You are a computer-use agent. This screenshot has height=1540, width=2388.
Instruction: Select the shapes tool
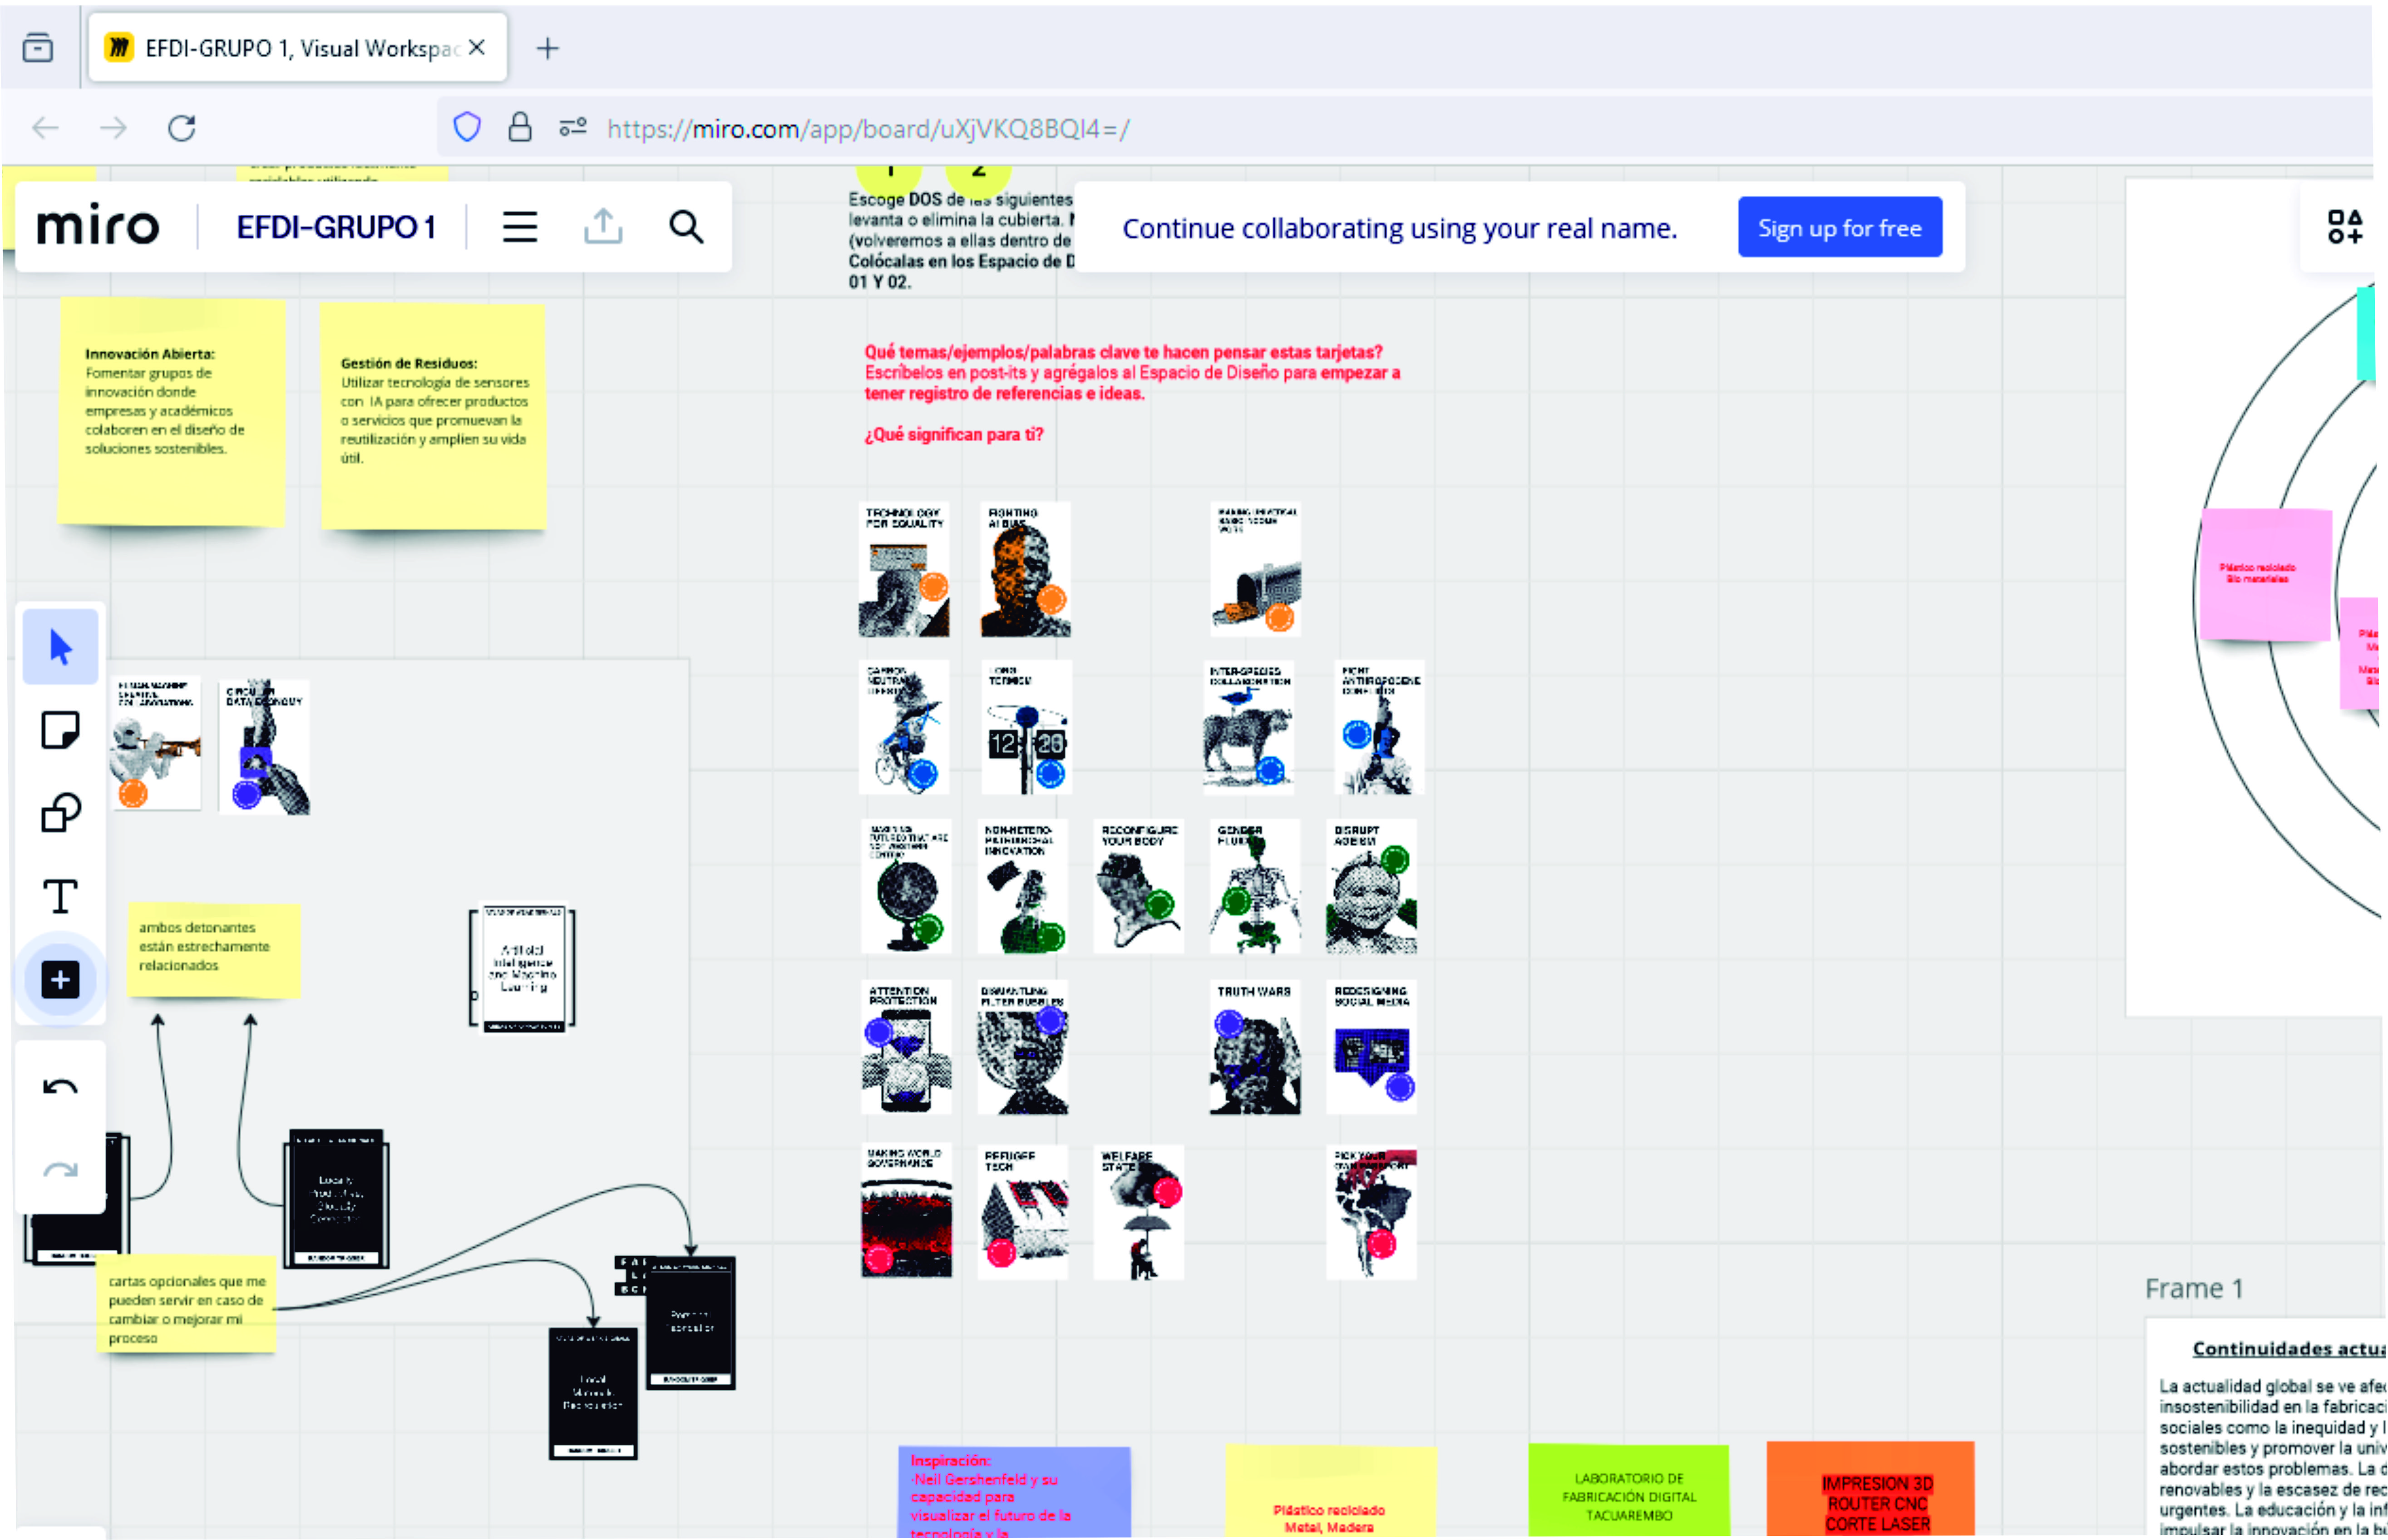(x=60, y=813)
